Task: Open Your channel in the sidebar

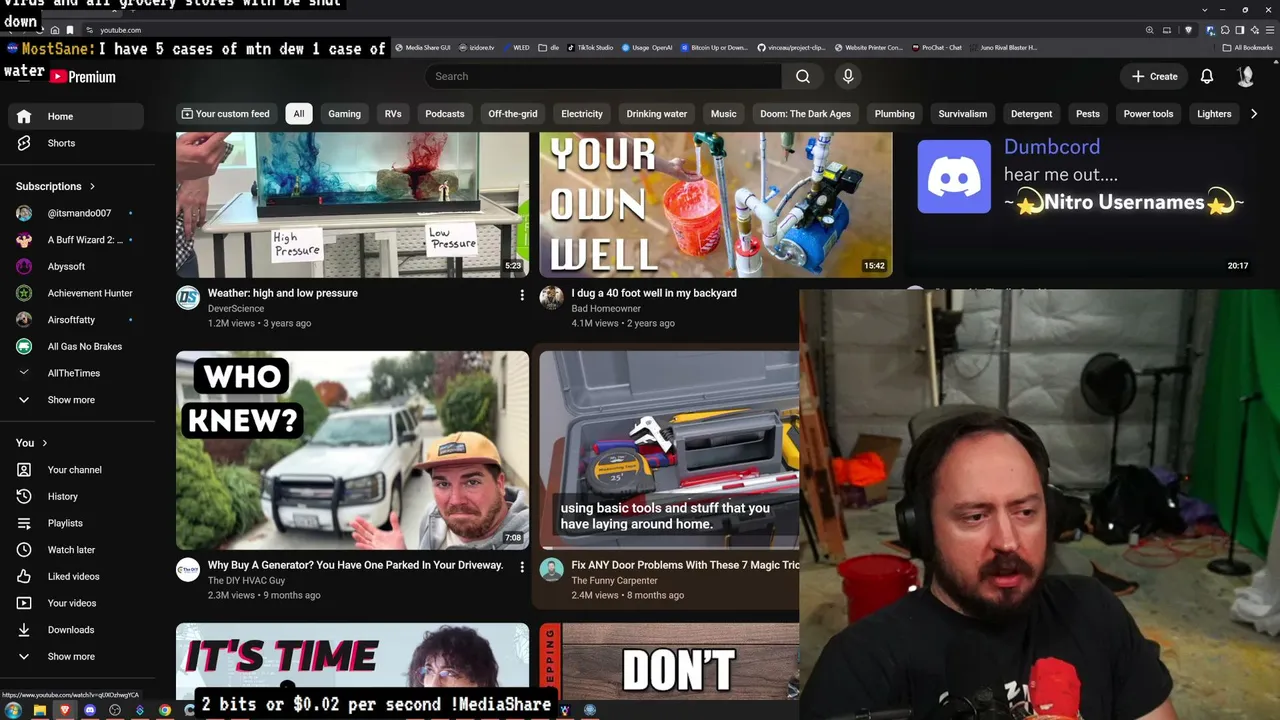Action: [76, 470]
